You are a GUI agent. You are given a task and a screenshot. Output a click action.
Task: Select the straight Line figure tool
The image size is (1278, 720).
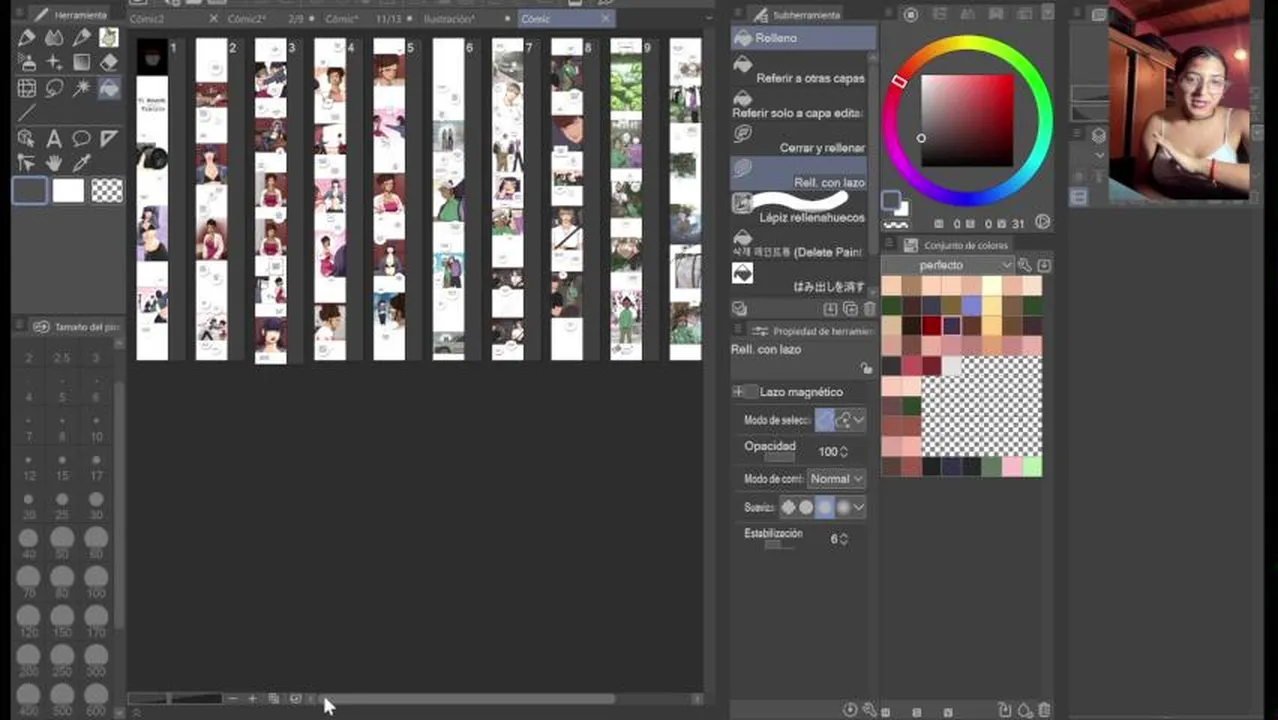point(27,113)
